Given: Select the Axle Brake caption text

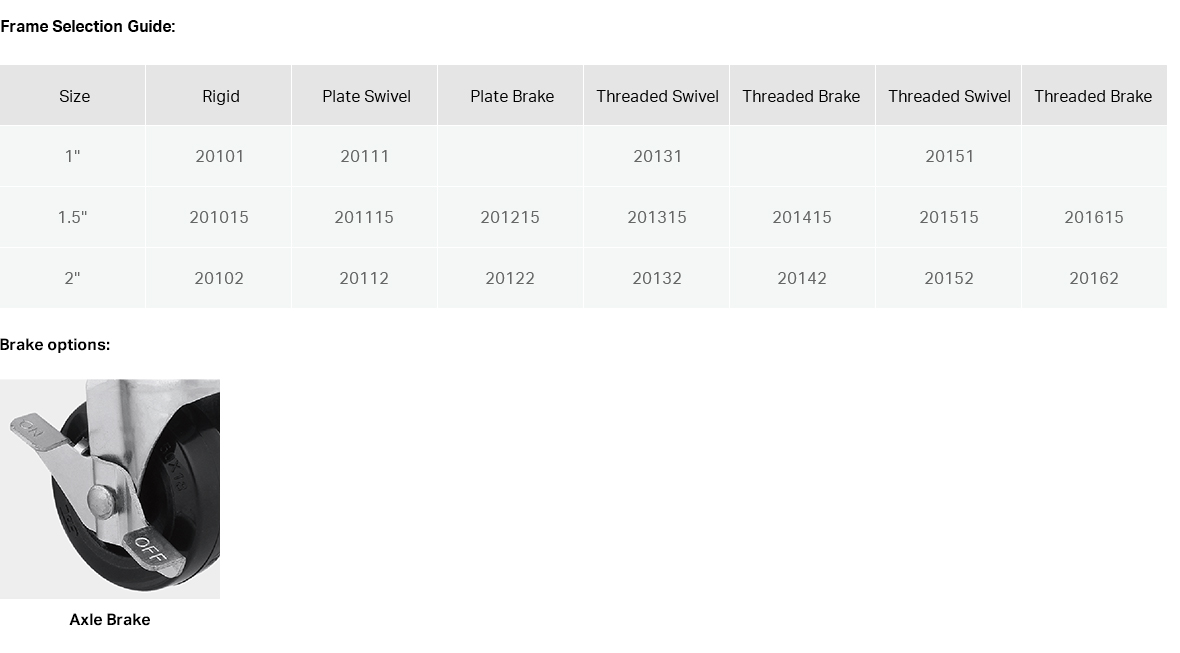Looking at the screenshot, I should click(110, 619).
